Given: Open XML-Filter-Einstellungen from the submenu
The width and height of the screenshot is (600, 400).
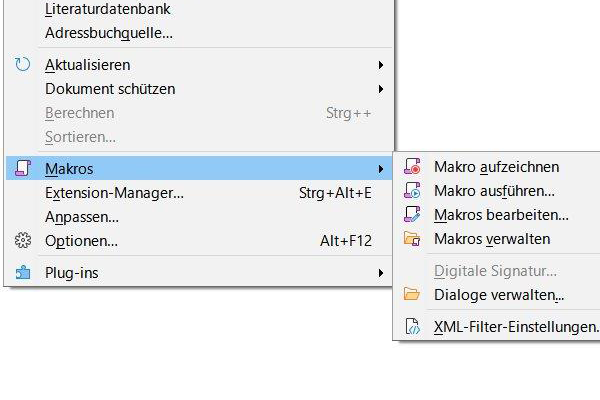Looking at the screenshot, I should tap(515, 327).
